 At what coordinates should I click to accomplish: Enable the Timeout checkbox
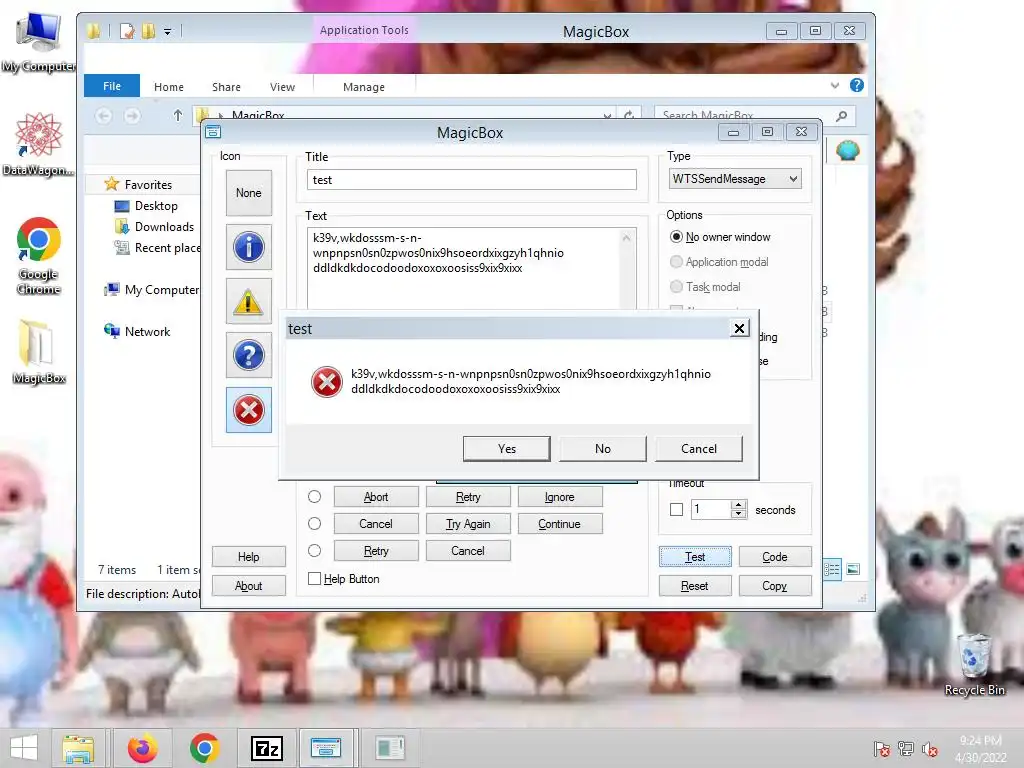[677, 509]
